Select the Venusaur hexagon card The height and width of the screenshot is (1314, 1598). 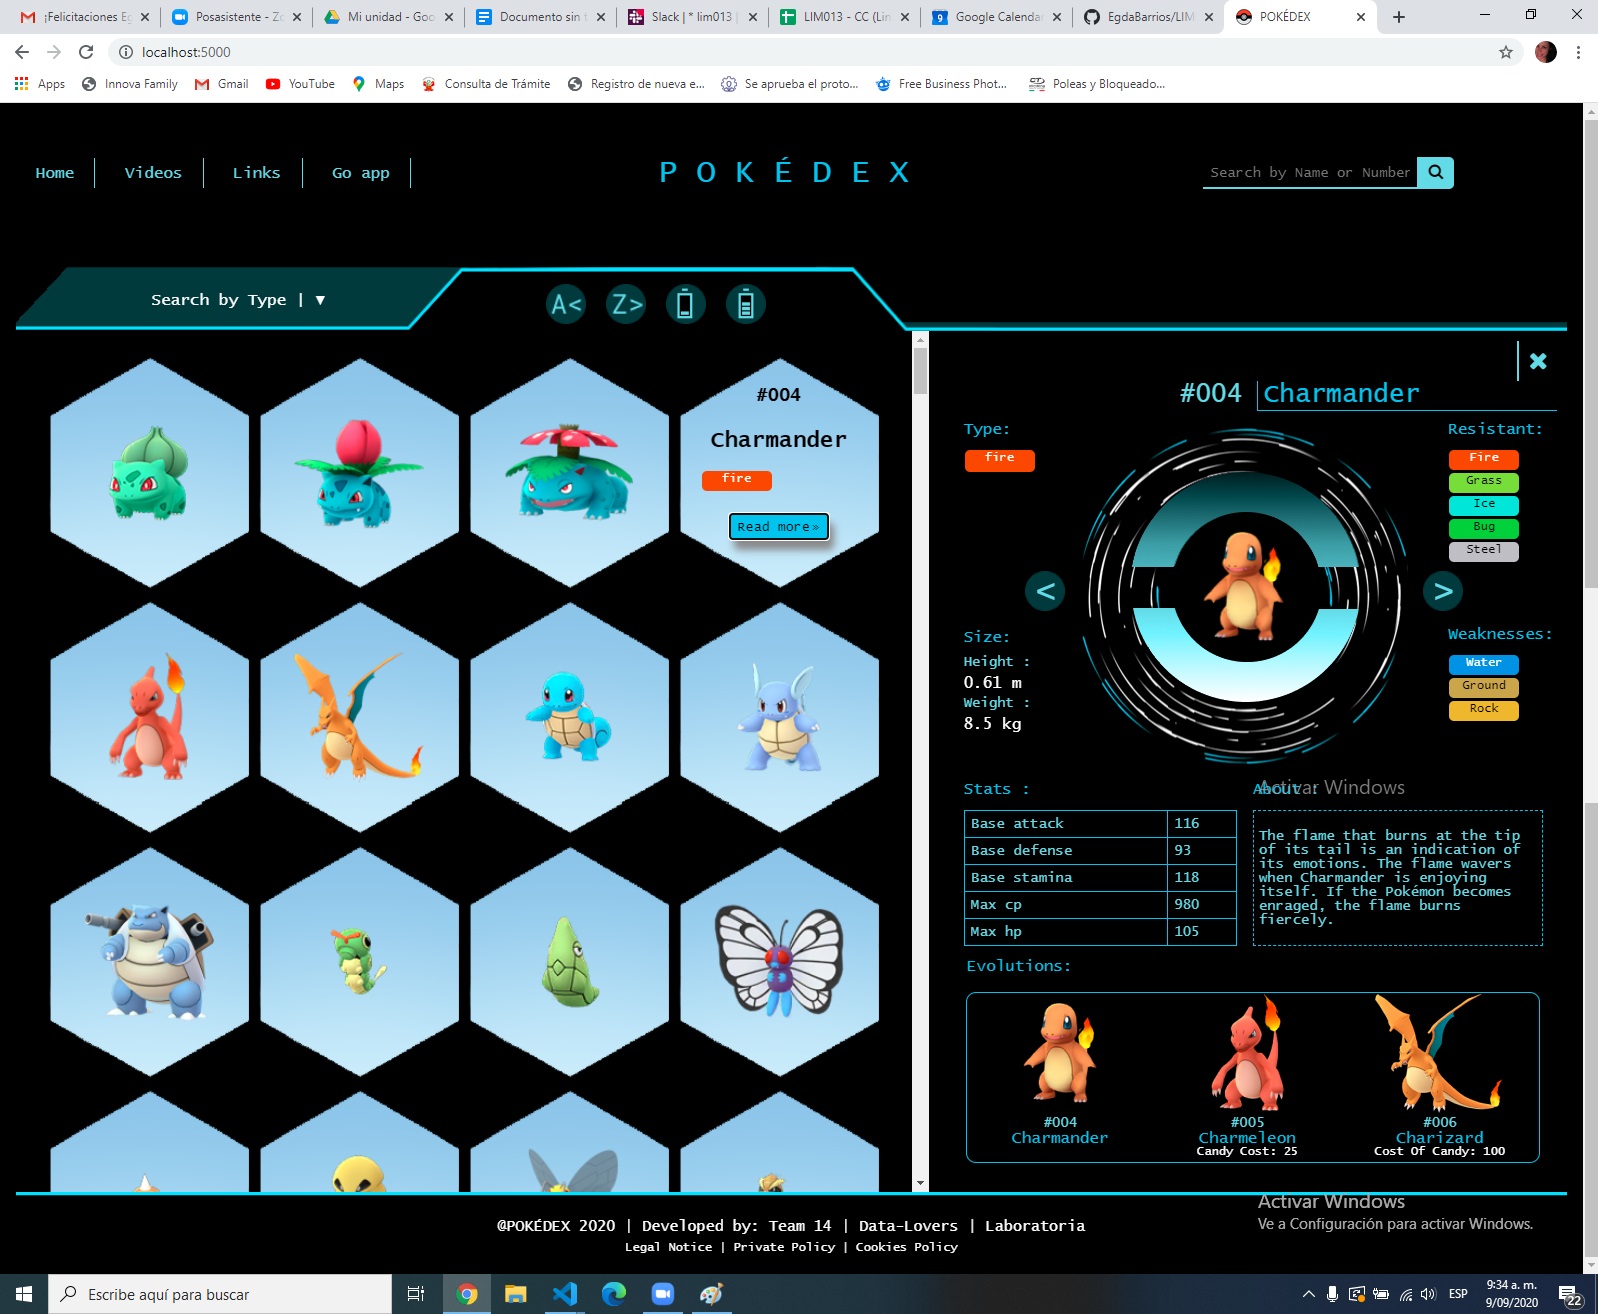pyautogui.click(x=569, y=472)
